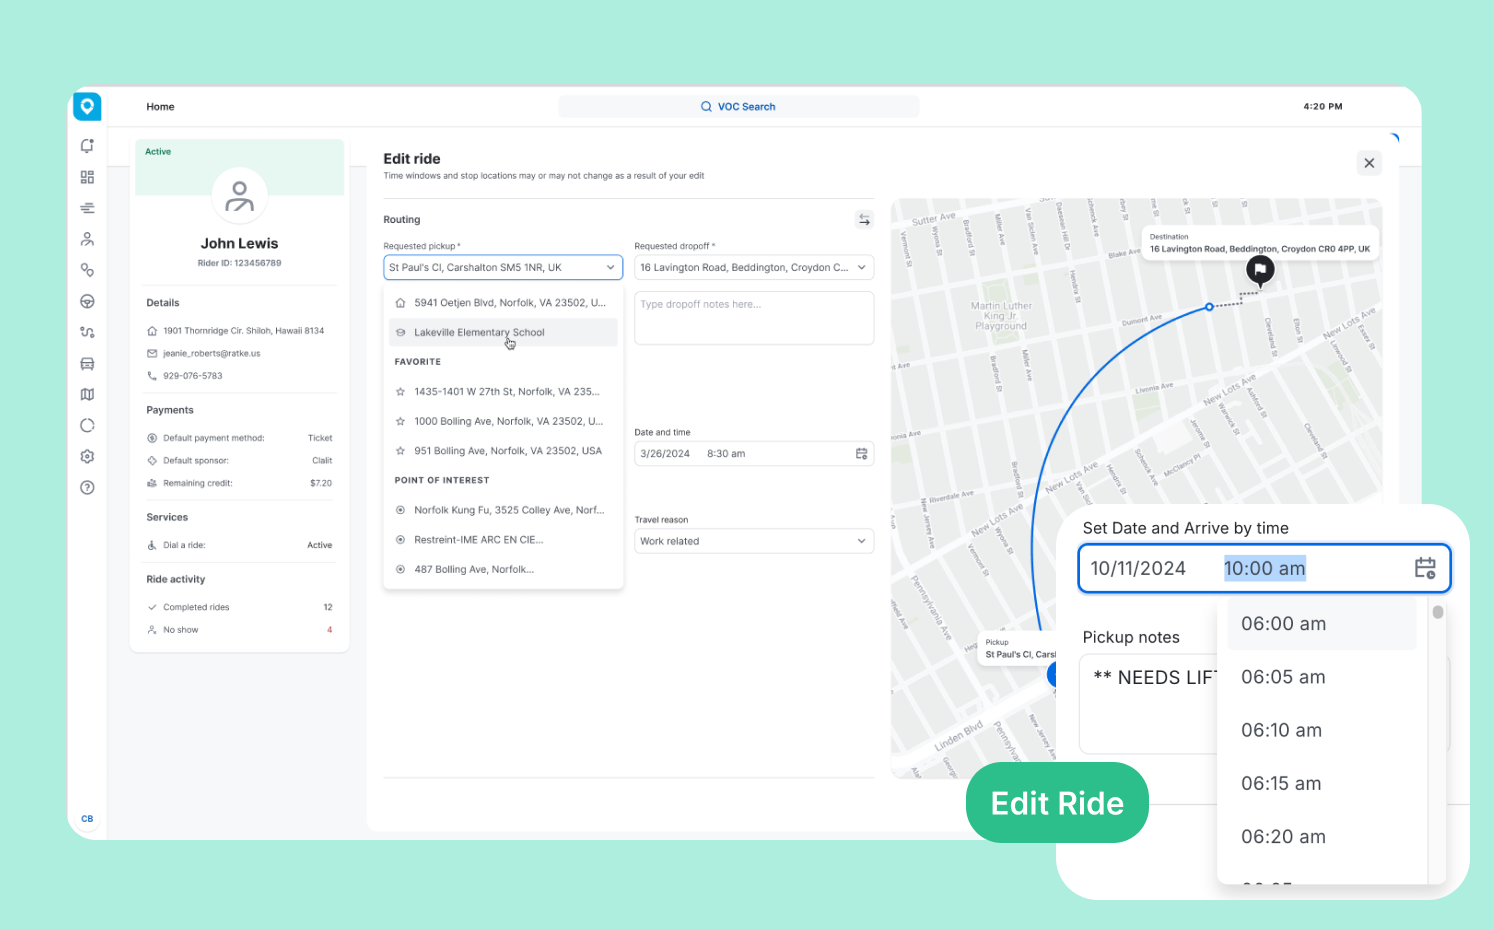Screen dimensions: 1494x930
Task: Click calendar icon in Set Date field
Action: click(1425, 568)
